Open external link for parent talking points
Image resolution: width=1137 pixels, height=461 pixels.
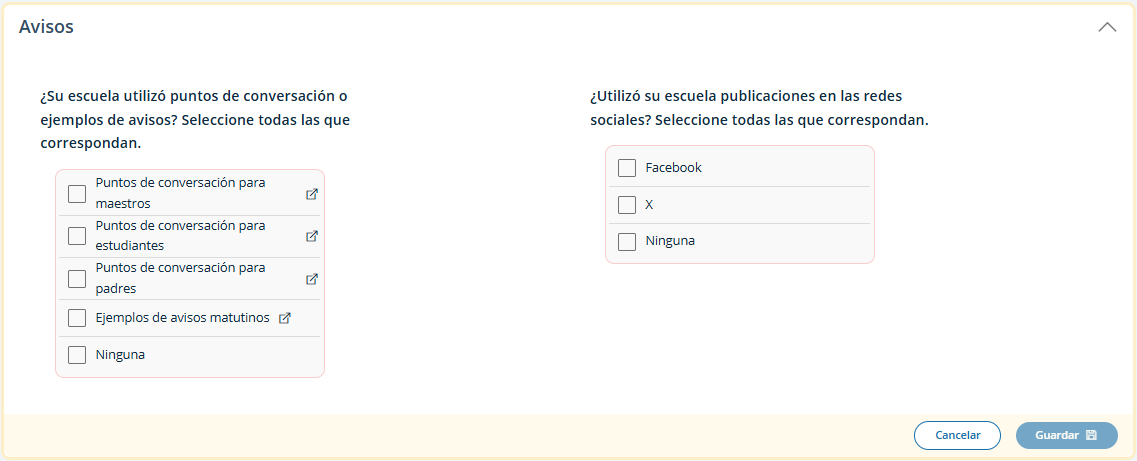312,279
